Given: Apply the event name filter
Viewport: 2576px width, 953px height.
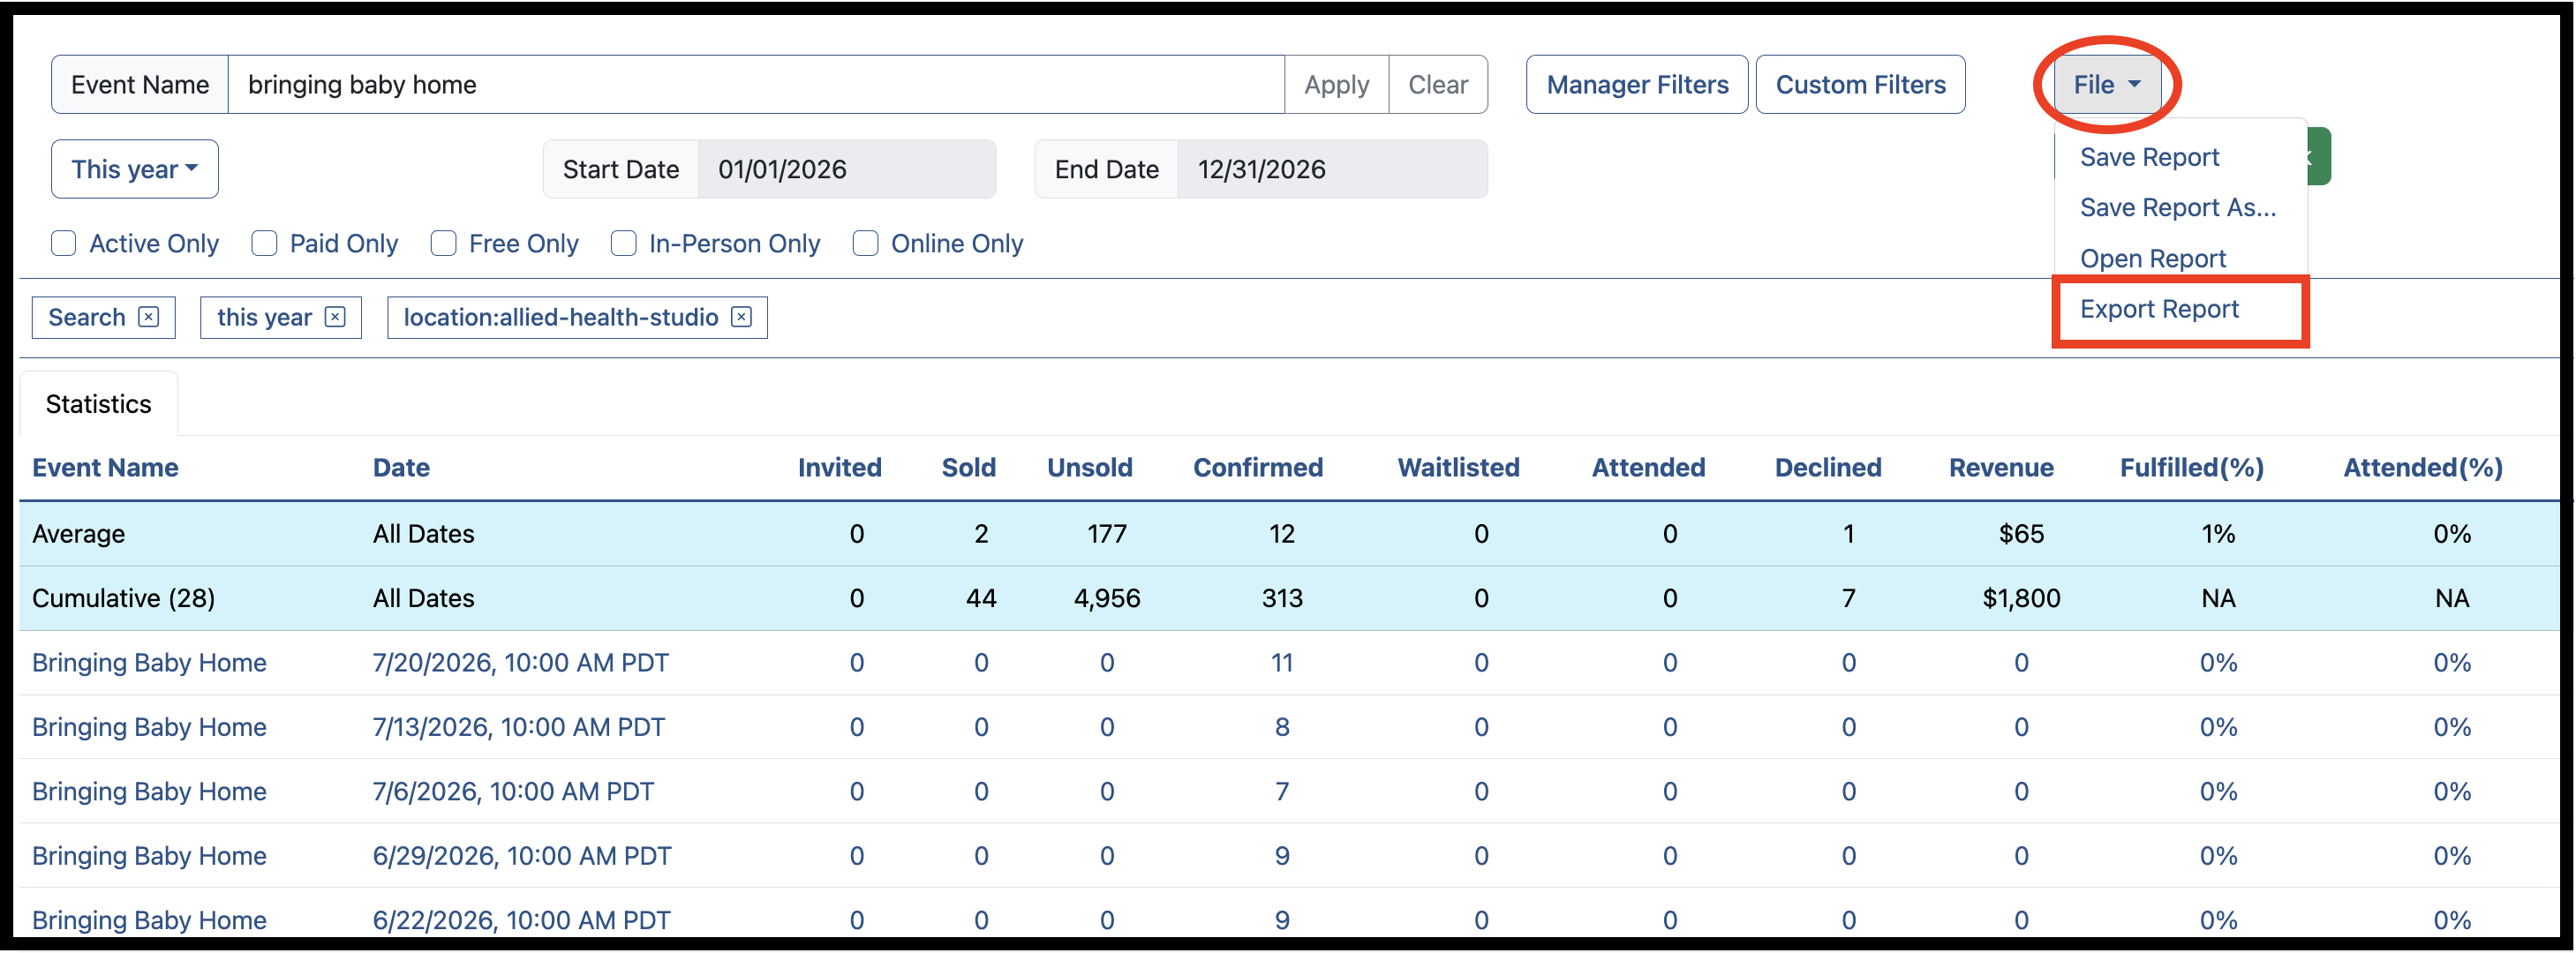Looking at the screenshot, I should (x=1336, y=85).
